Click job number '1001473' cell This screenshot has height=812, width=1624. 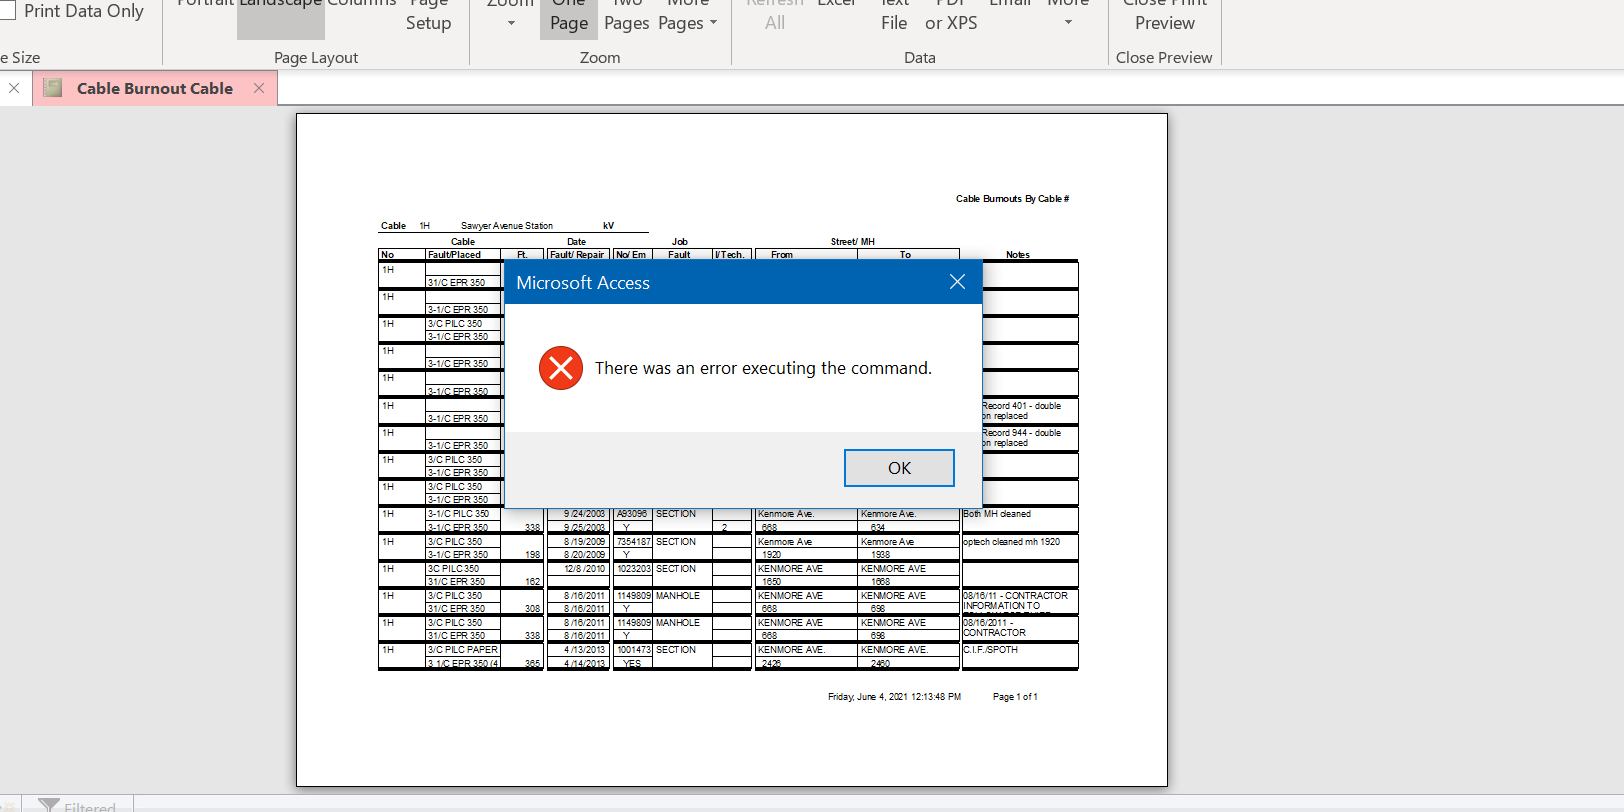pyautogui.click(x=633, y=650)
